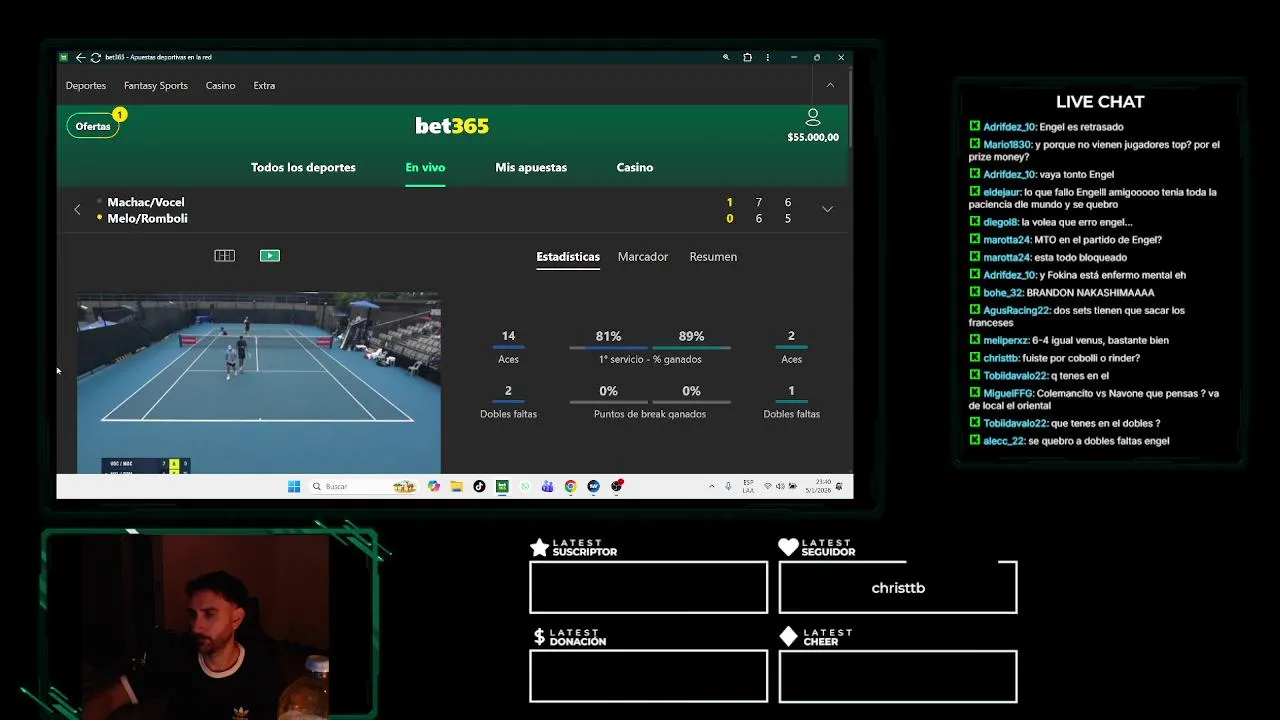Viewport: 1280px width, 720px height.
Task: Click the Ofertas button
Action: pos(93,126)
